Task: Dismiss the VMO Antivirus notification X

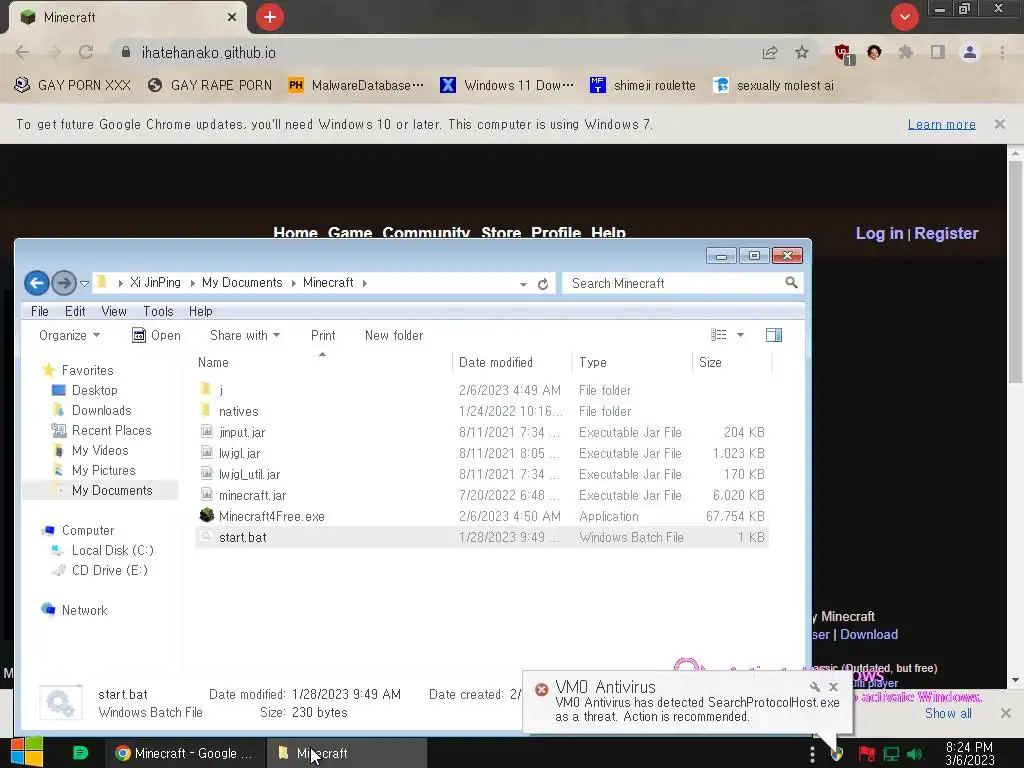Action: [x=833, y=687]
